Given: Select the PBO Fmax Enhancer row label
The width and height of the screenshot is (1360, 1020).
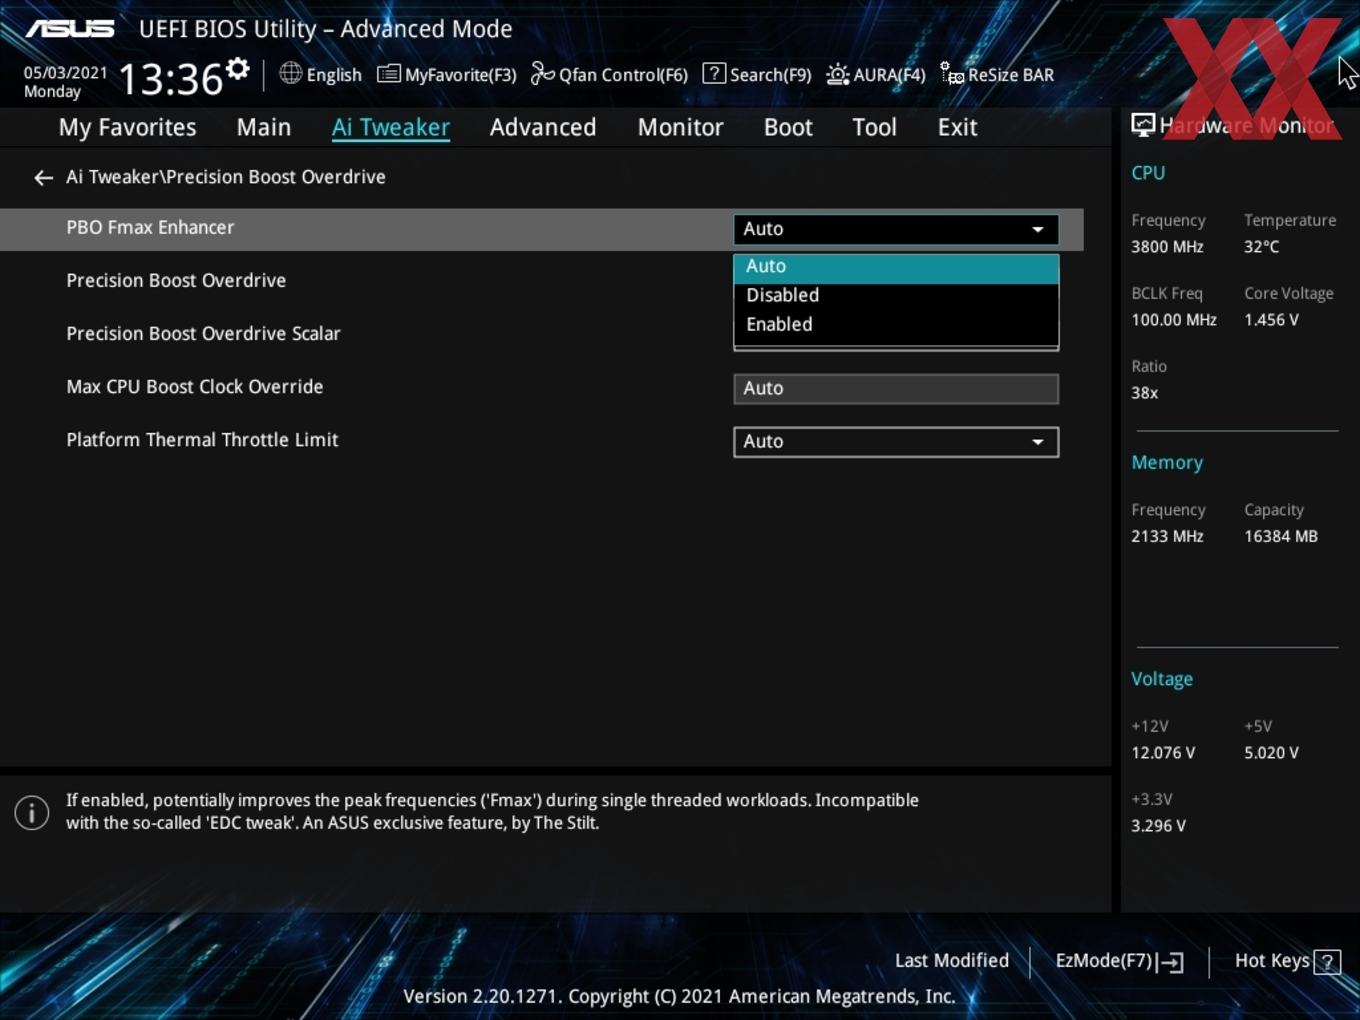Looking at the screenshot, I should (150, 227).
